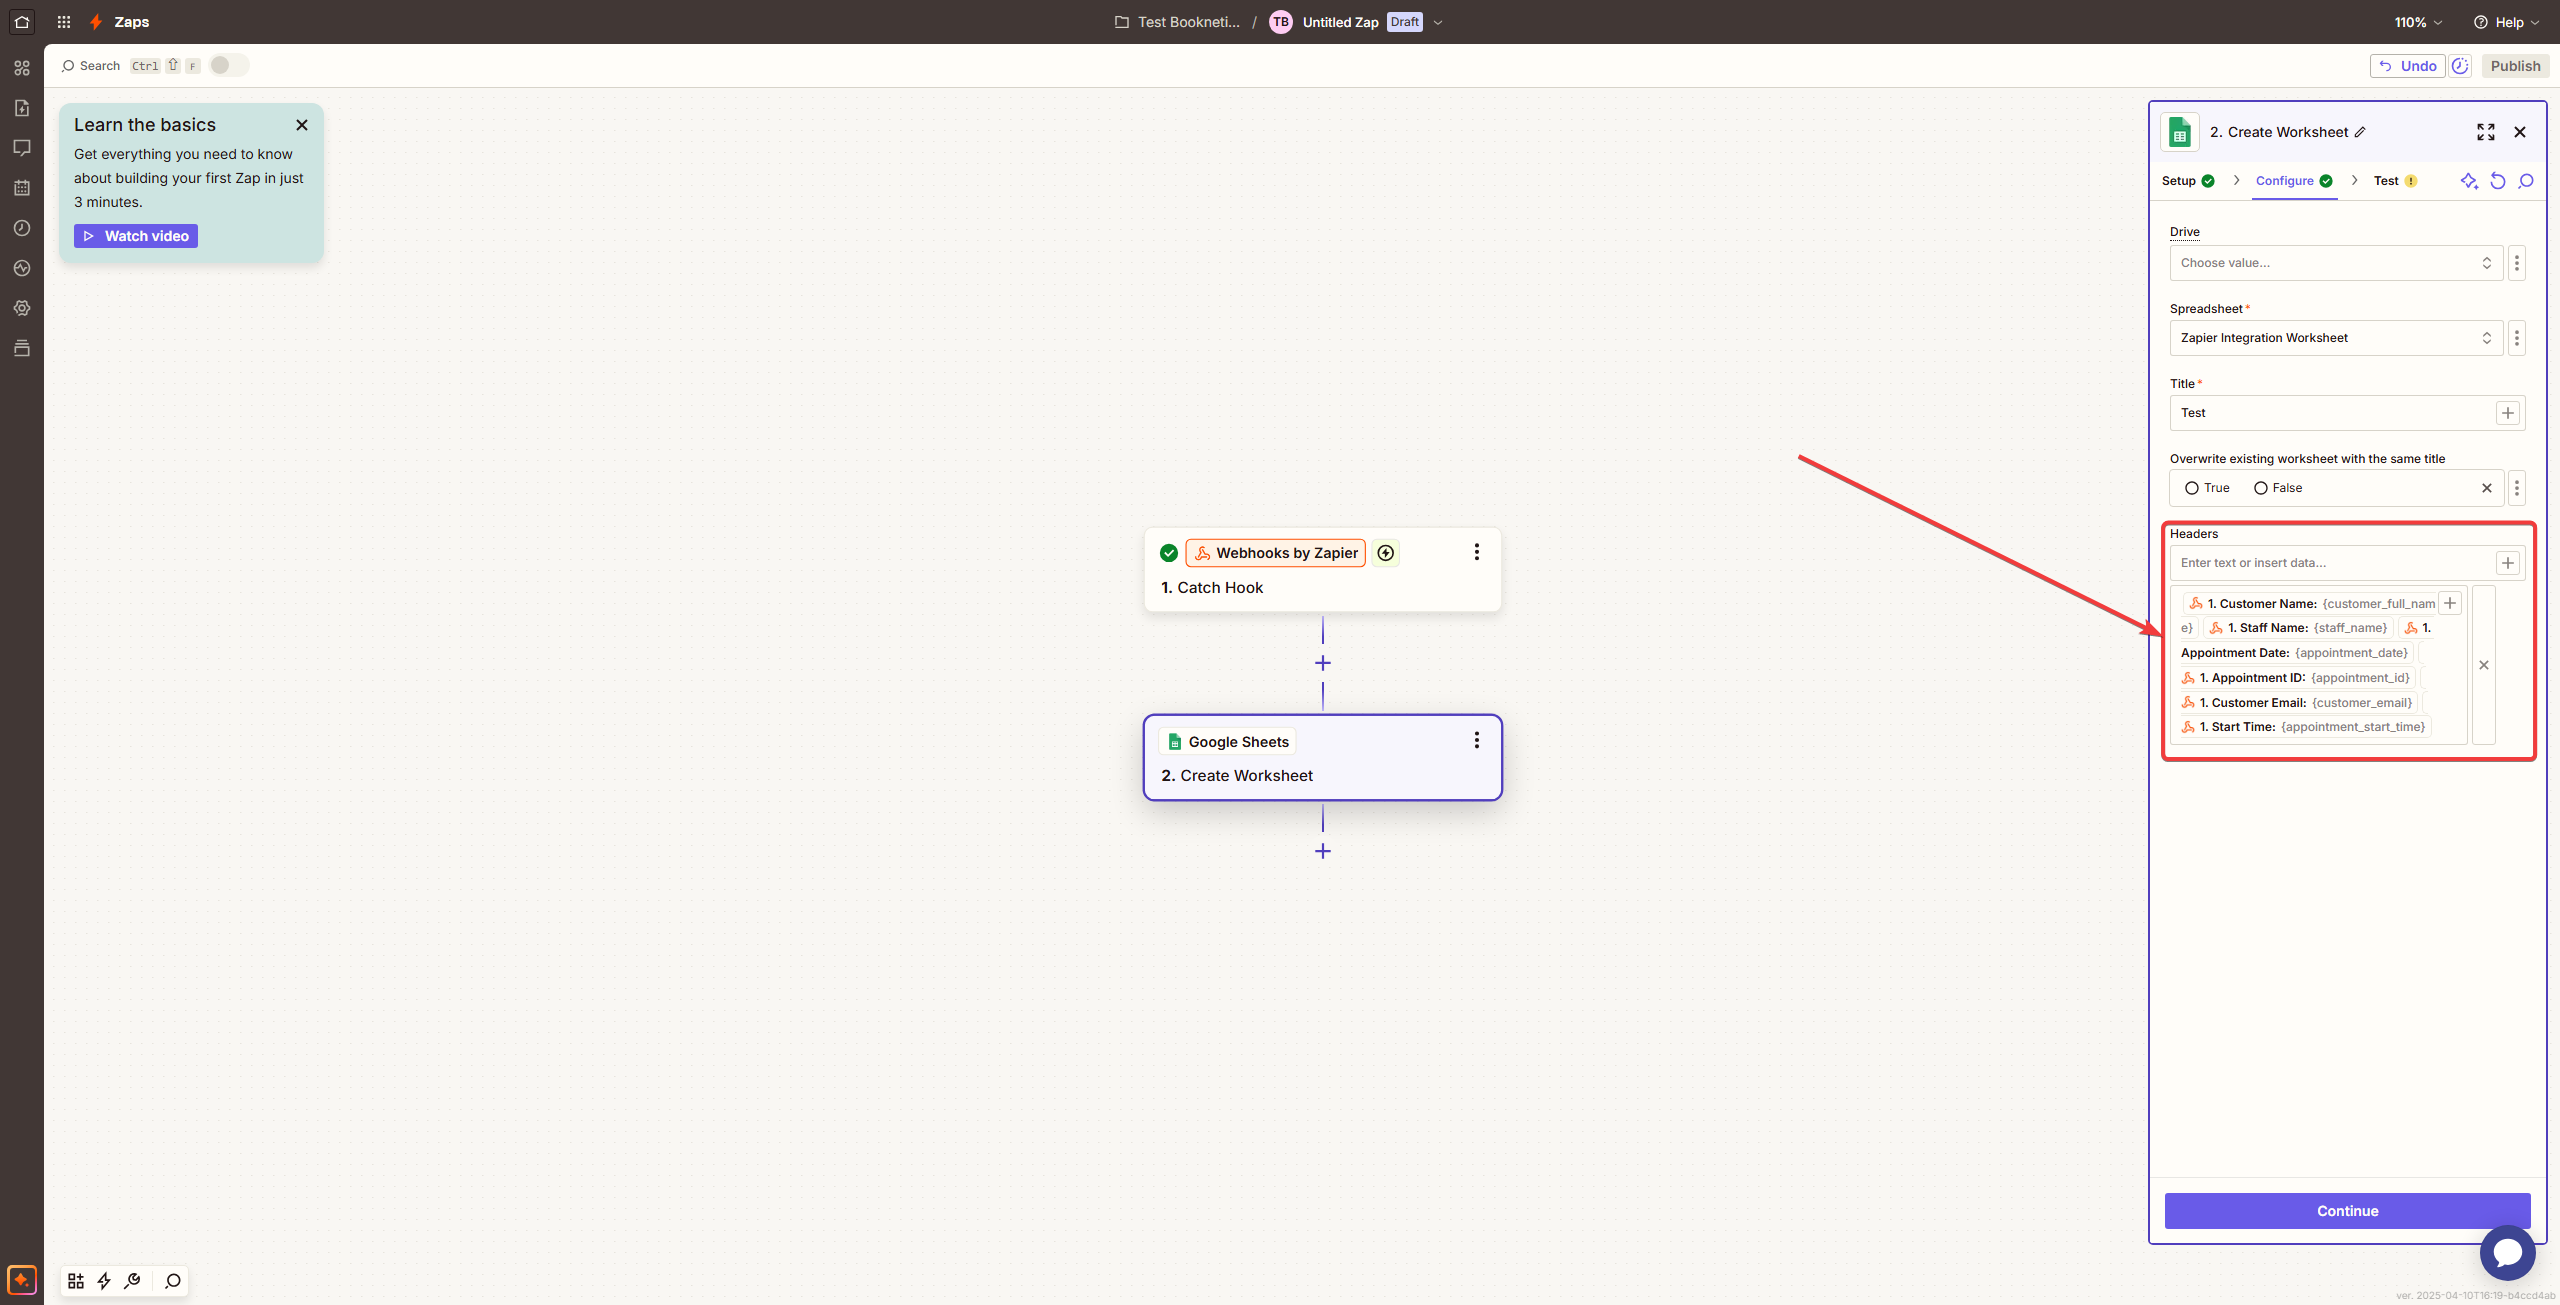Toggle the switch next to Search
The width and height of the screenshot is (2560, 1305).
click(x=229, y=65)
